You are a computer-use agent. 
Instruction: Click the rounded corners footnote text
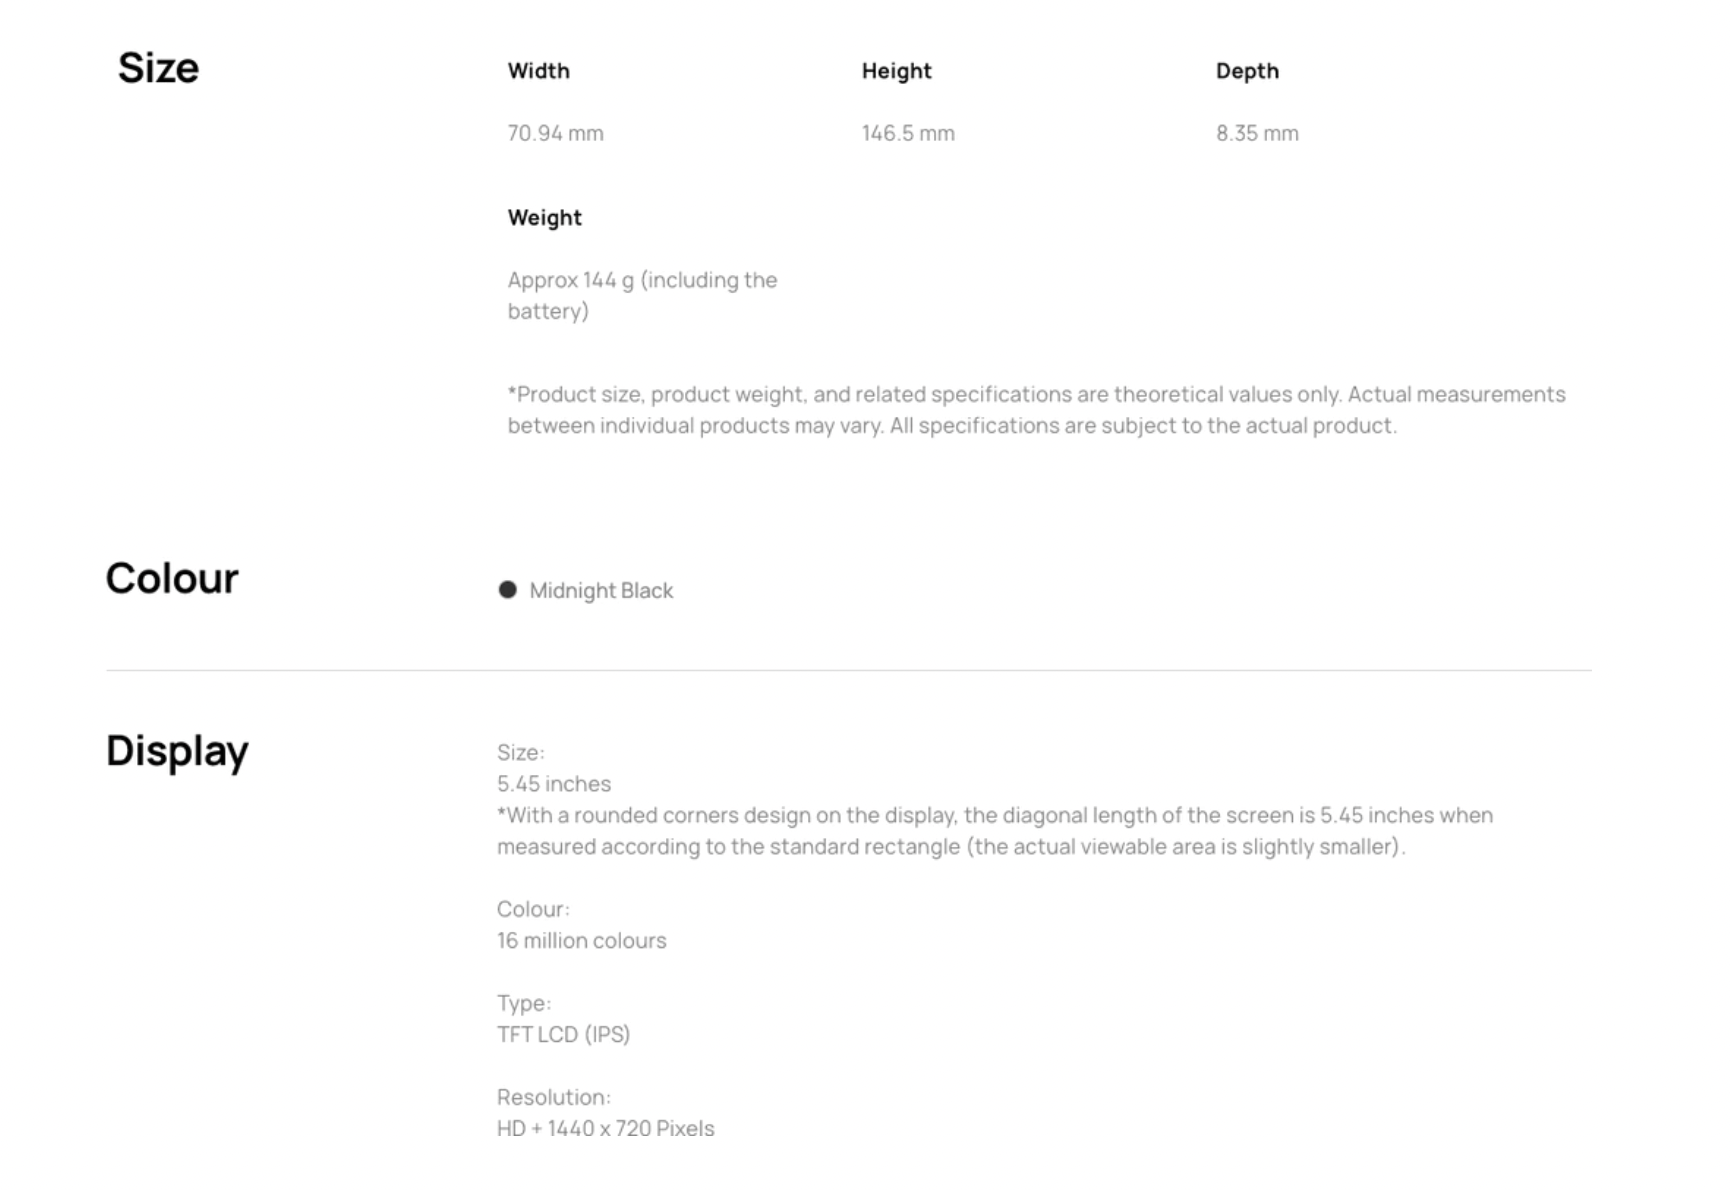995,831
